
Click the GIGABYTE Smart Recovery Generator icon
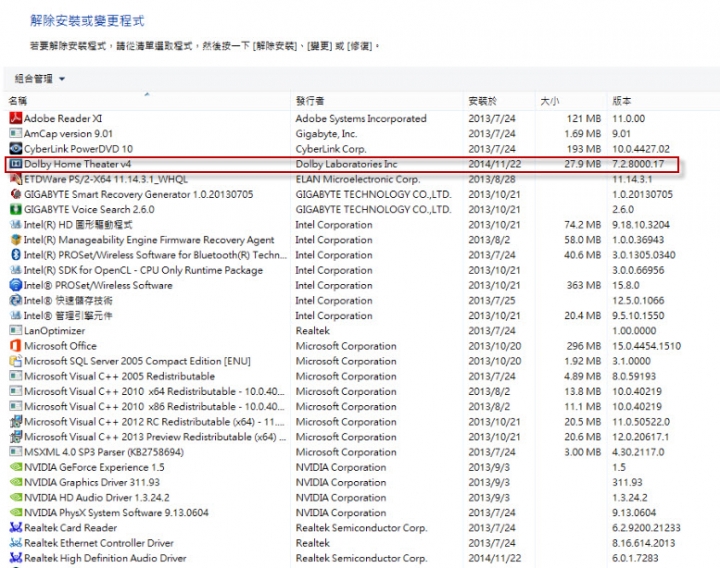pyautogui.click(x=16, y=194)
